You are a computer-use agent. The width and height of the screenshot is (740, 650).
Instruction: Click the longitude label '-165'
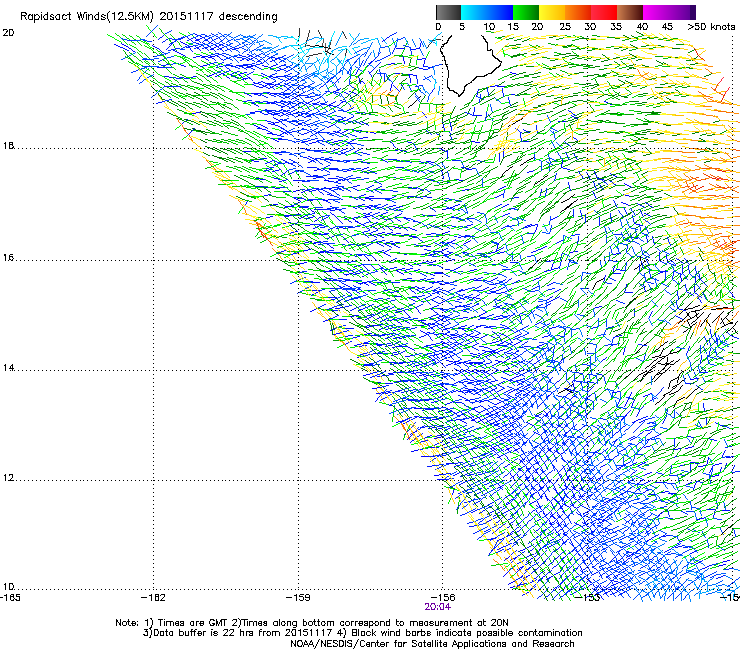click(10, 598)
